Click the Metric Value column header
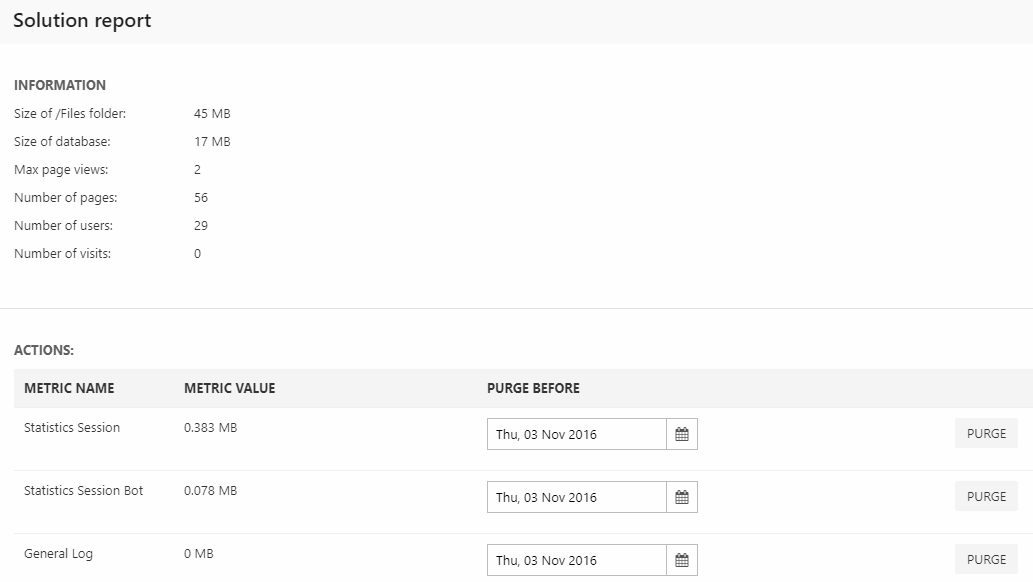This screenshot has width=1033, height=582. [229, 388]
